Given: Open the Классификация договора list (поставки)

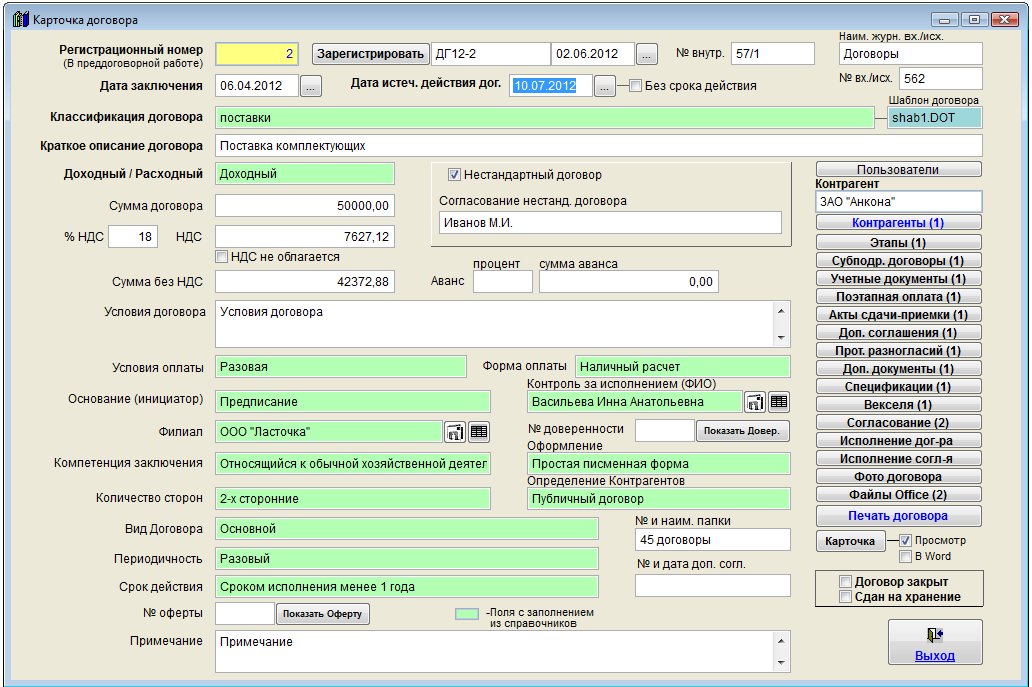Looking at the screenshot, I should pyautogui.click(x=544, y=118).
